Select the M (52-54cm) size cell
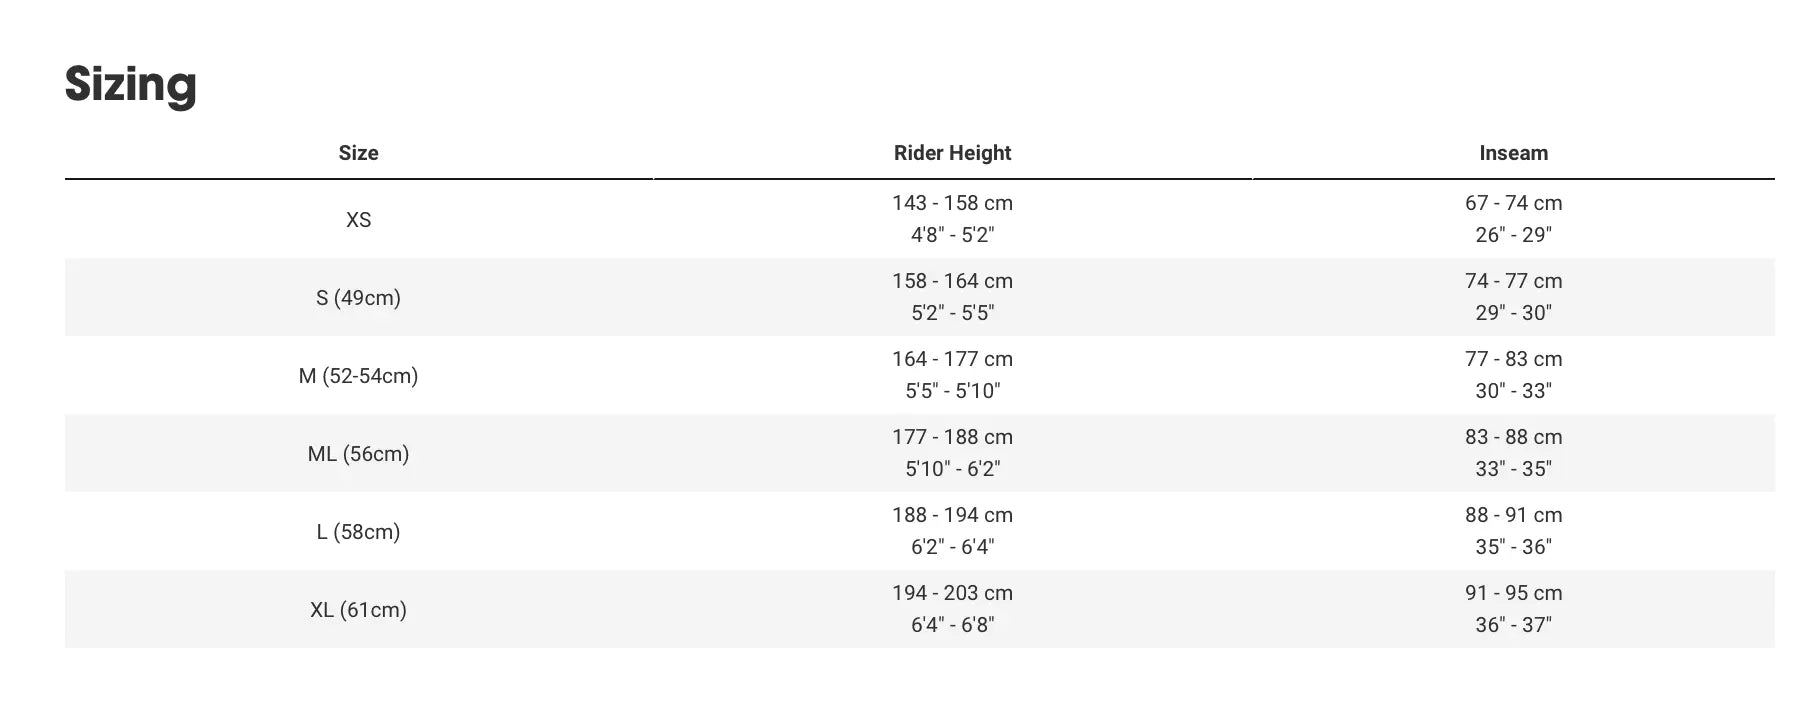This screenshot has height=710, width=1816. (x=358, y=376)
